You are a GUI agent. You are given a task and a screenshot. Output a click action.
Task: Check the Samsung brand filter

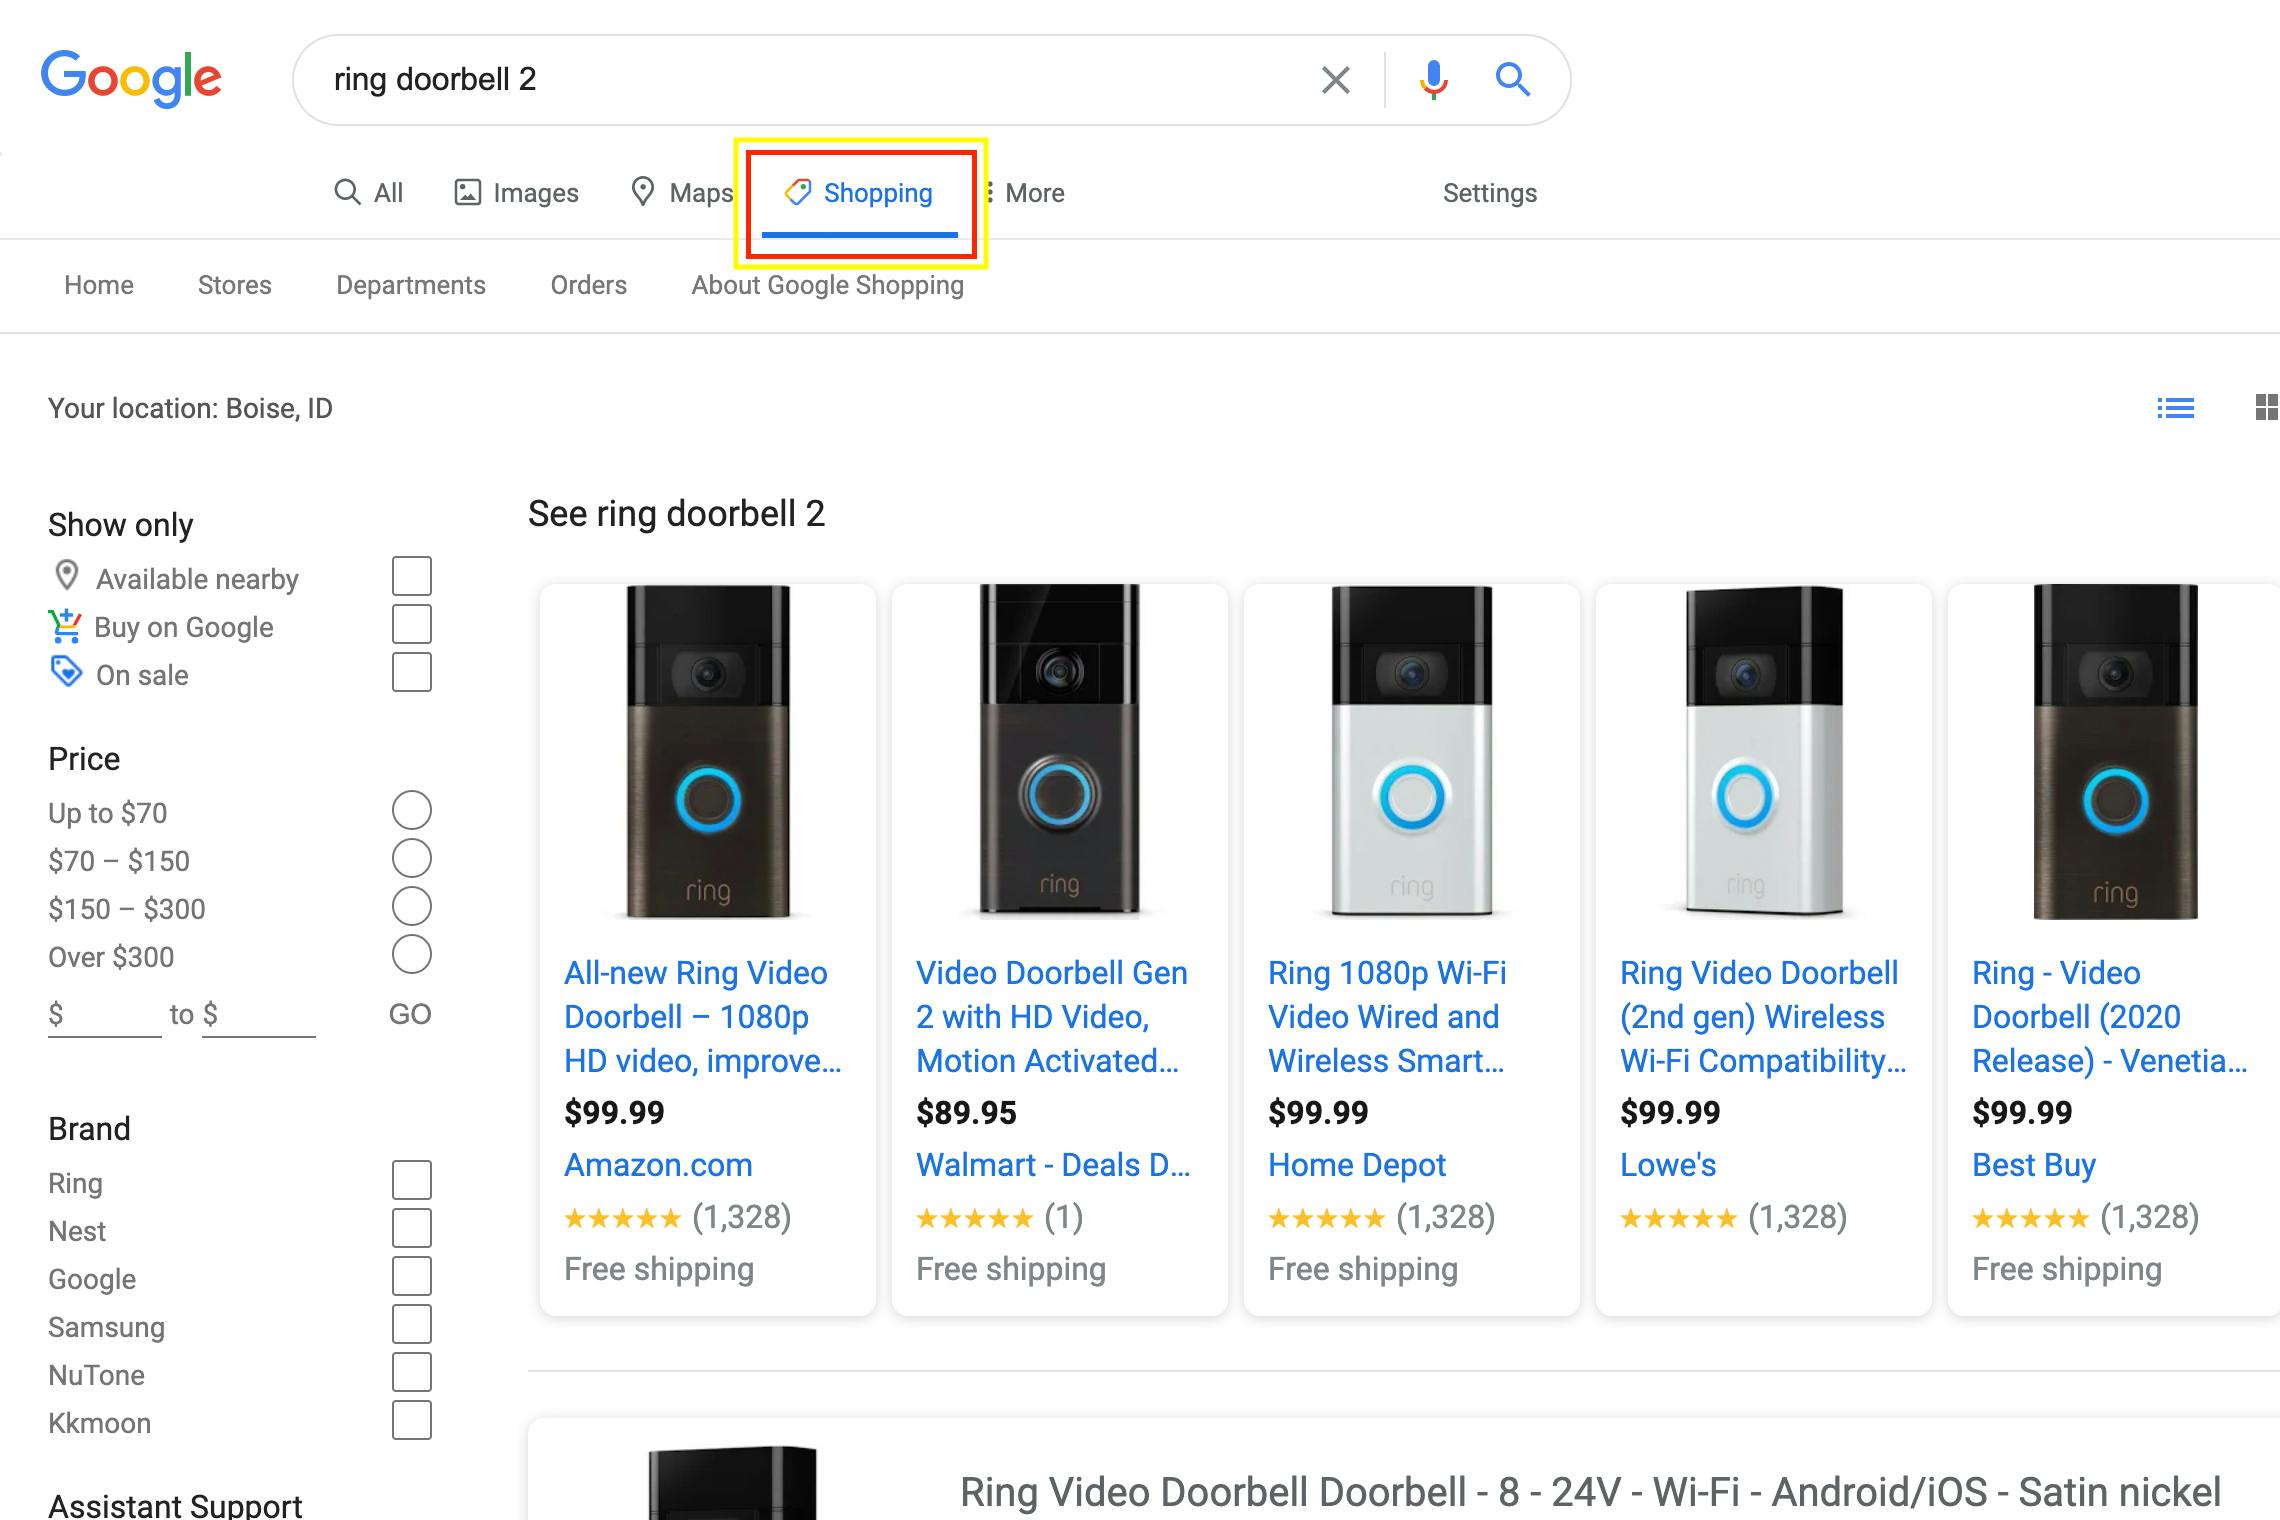click(x=412, y=1325)
